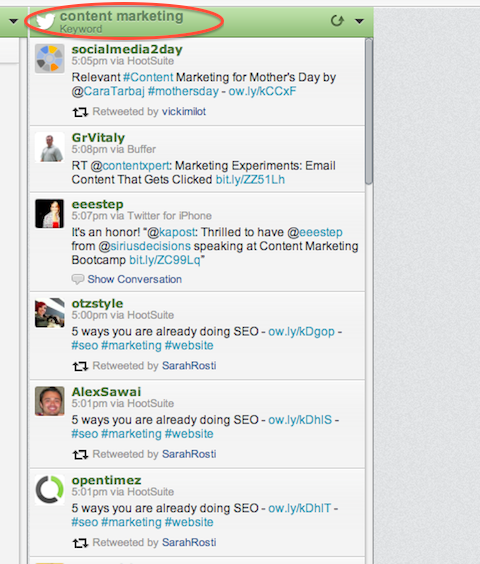
Task: Open the content marketing stream options dropdown
Action: (359, 21)
